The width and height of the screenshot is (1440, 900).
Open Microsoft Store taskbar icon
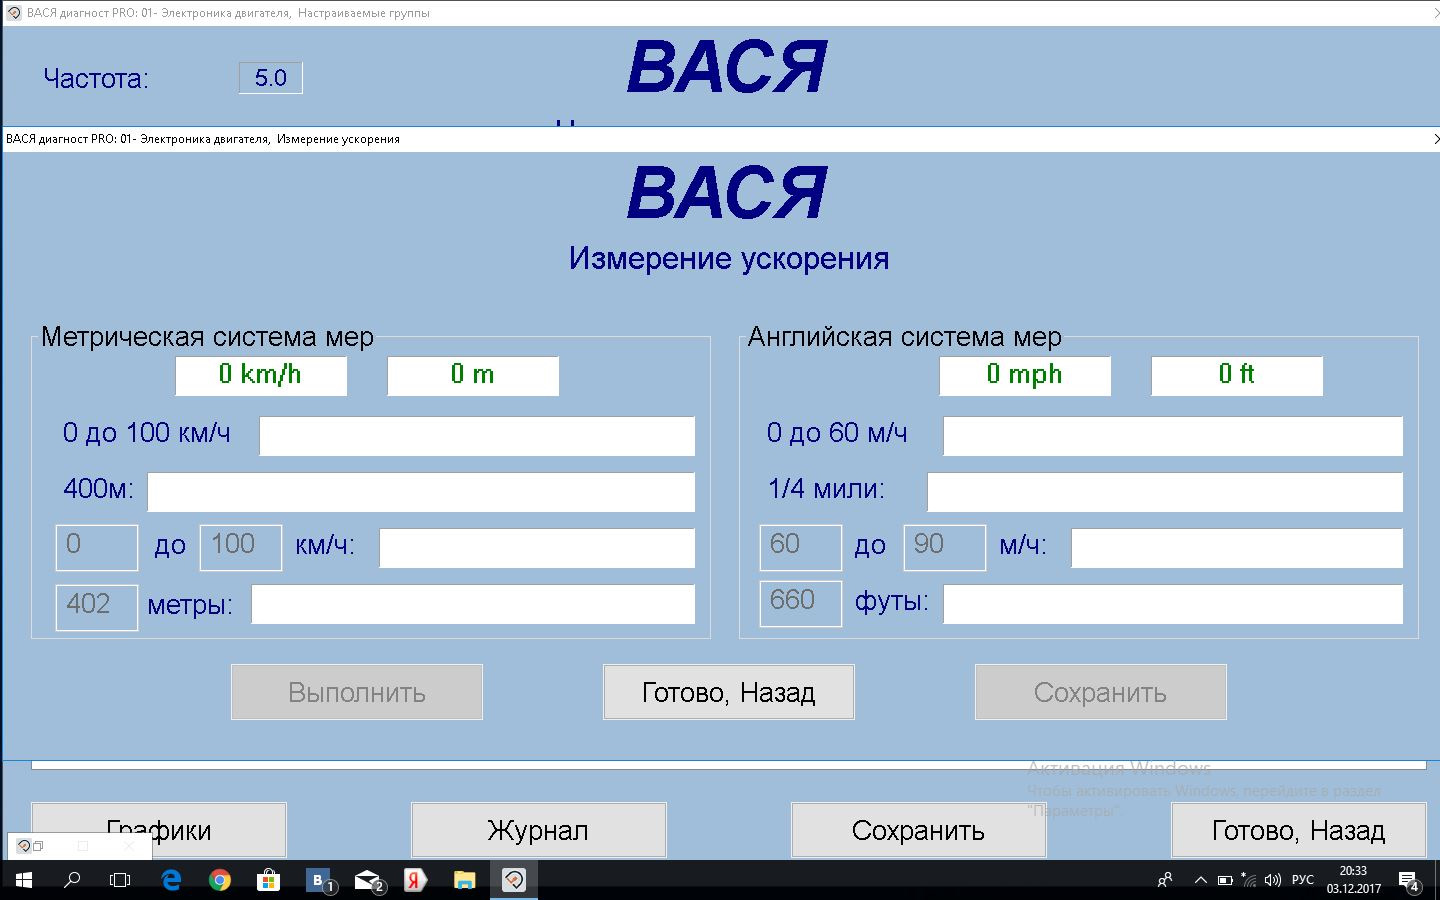tap(268, 881)
